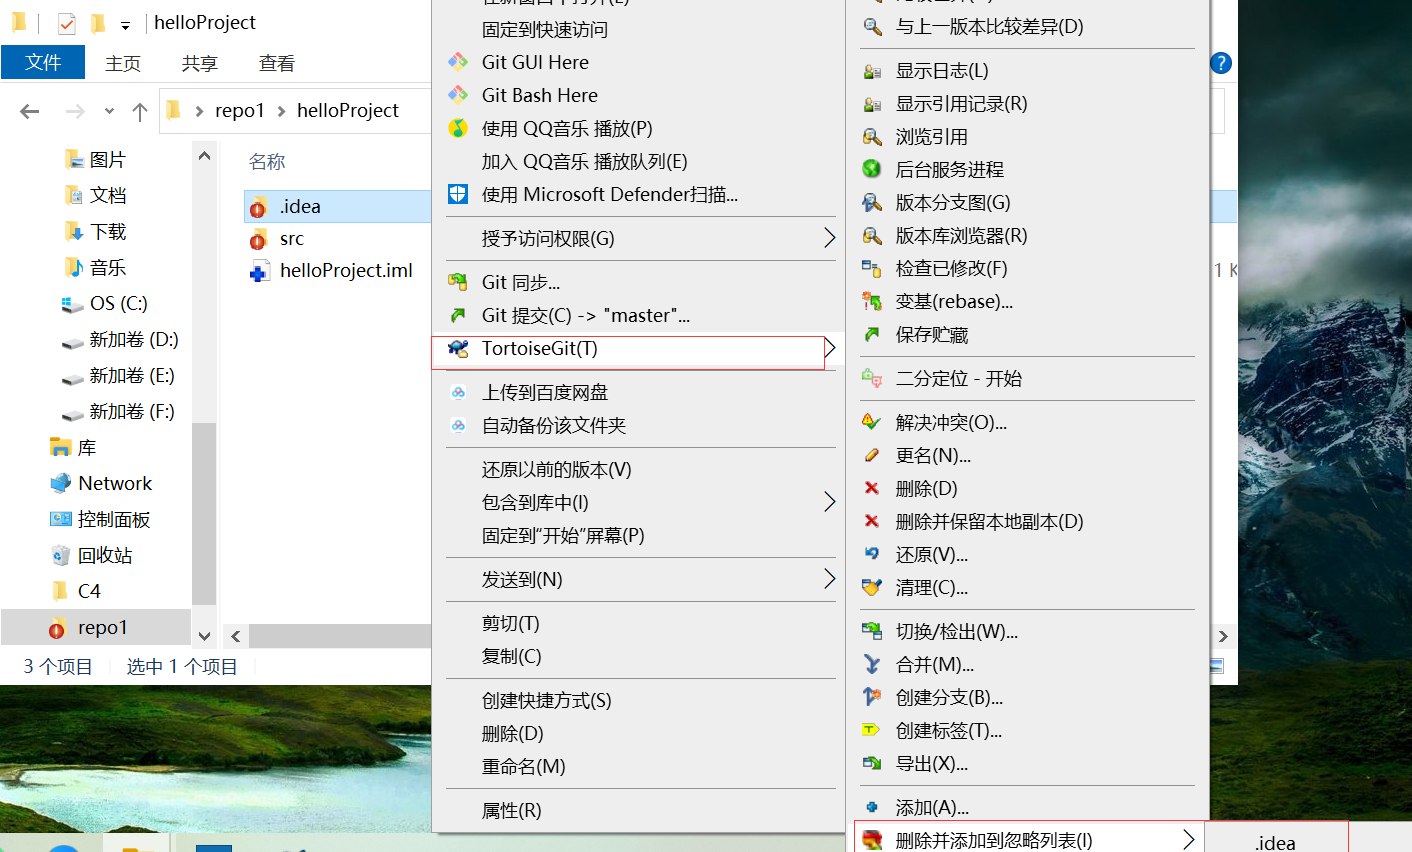Click the red X 删除(D) icon
The width and height of the screenshot is (1412, 852).
coord(872,488)
